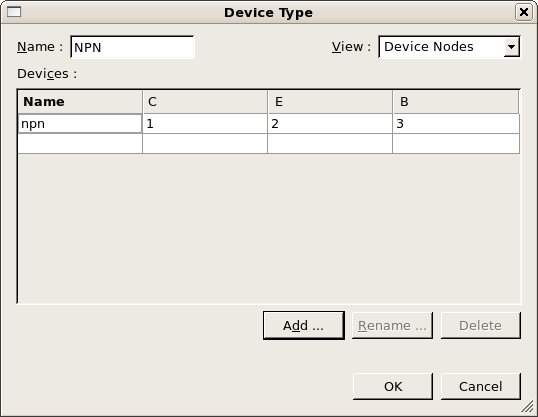Open the View dropdown arrow
Image resolution: width=538 pixels, height=417 pixels.
pos(512,47)
